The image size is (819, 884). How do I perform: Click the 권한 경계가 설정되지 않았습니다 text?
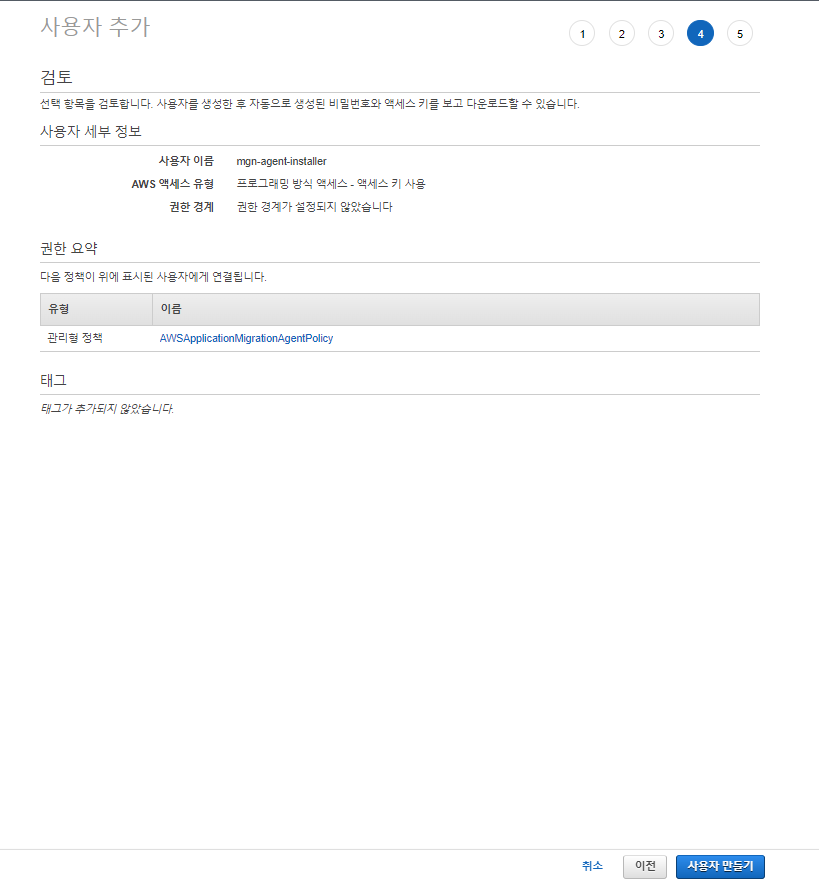tap(315, 207)
